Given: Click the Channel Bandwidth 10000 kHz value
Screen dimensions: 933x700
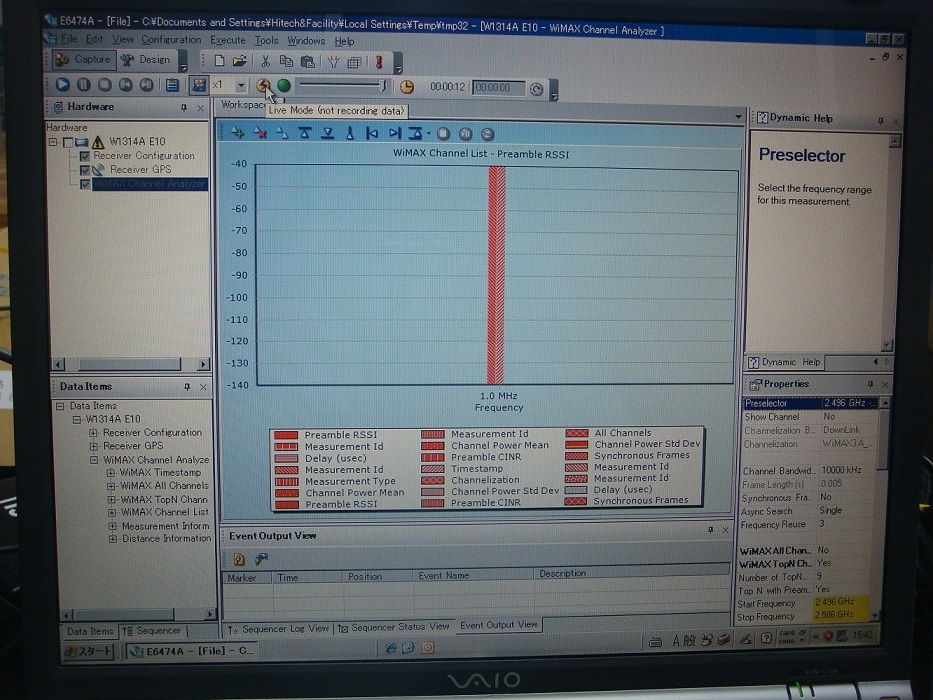Looking at the screenshot, I should [x=850, y=470].
